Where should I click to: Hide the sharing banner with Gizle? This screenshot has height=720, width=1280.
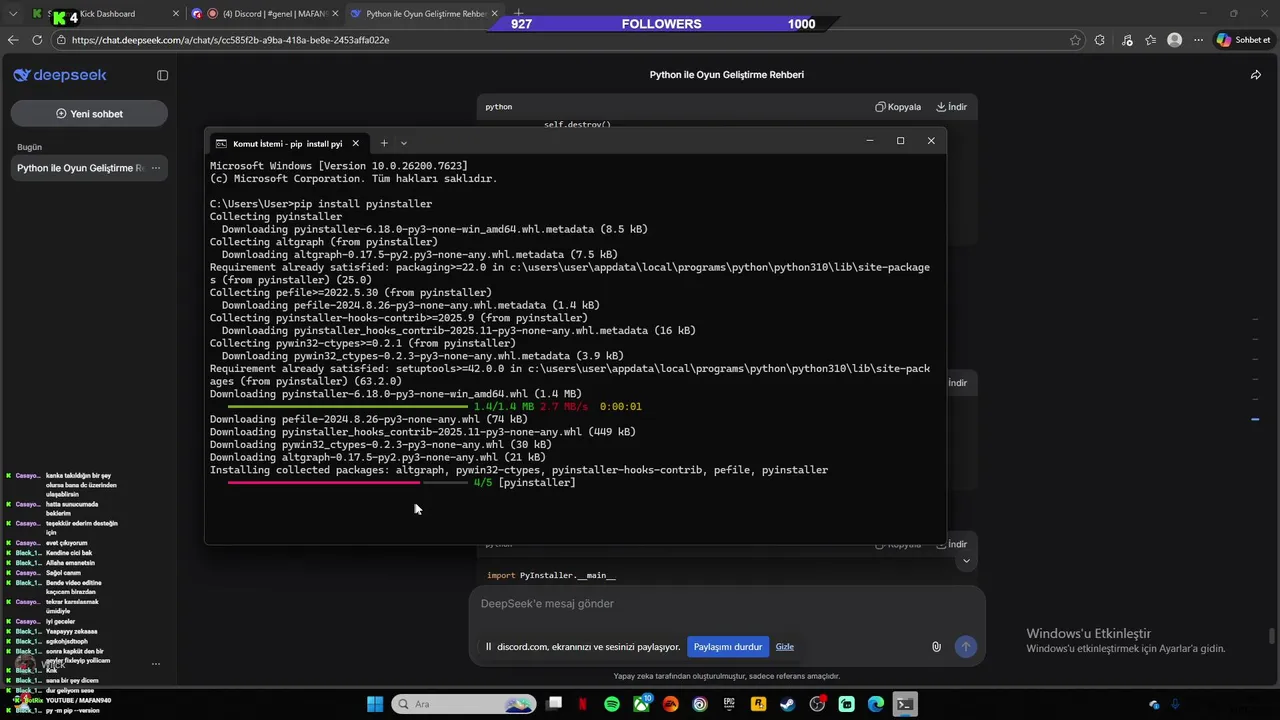tap(785, 647)
